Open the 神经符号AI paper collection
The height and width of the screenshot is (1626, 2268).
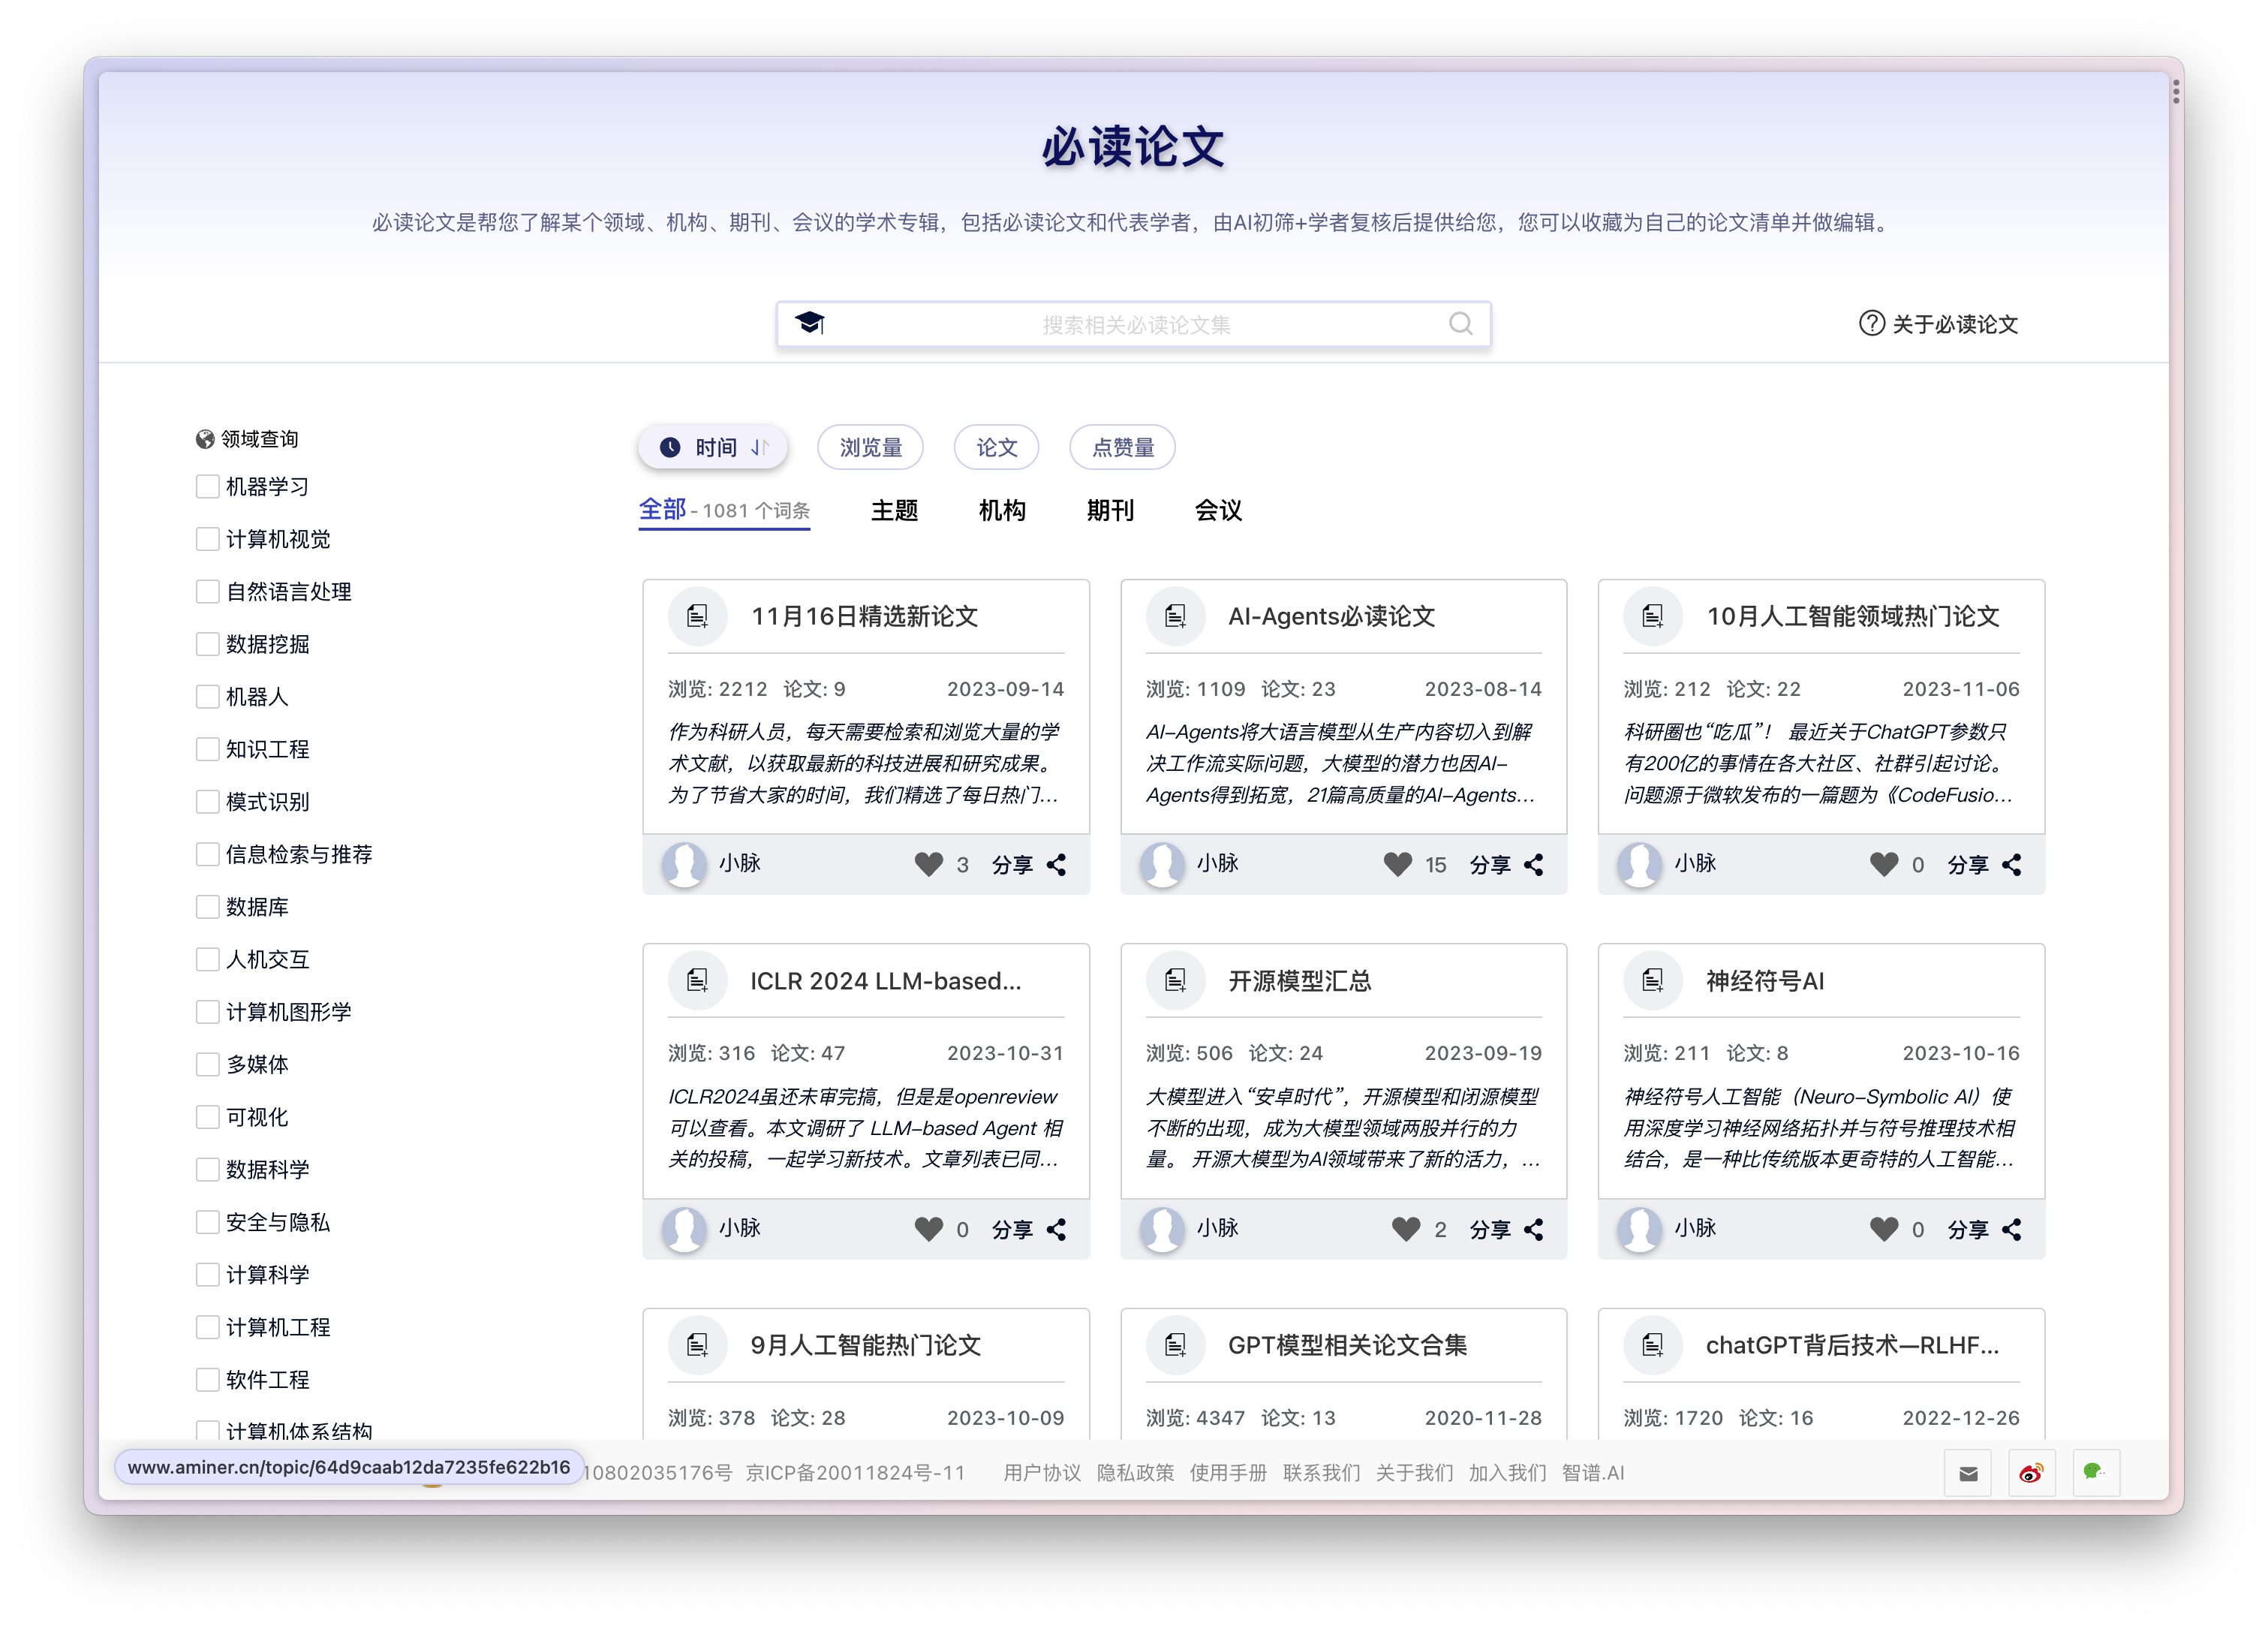click(1764, 981)
